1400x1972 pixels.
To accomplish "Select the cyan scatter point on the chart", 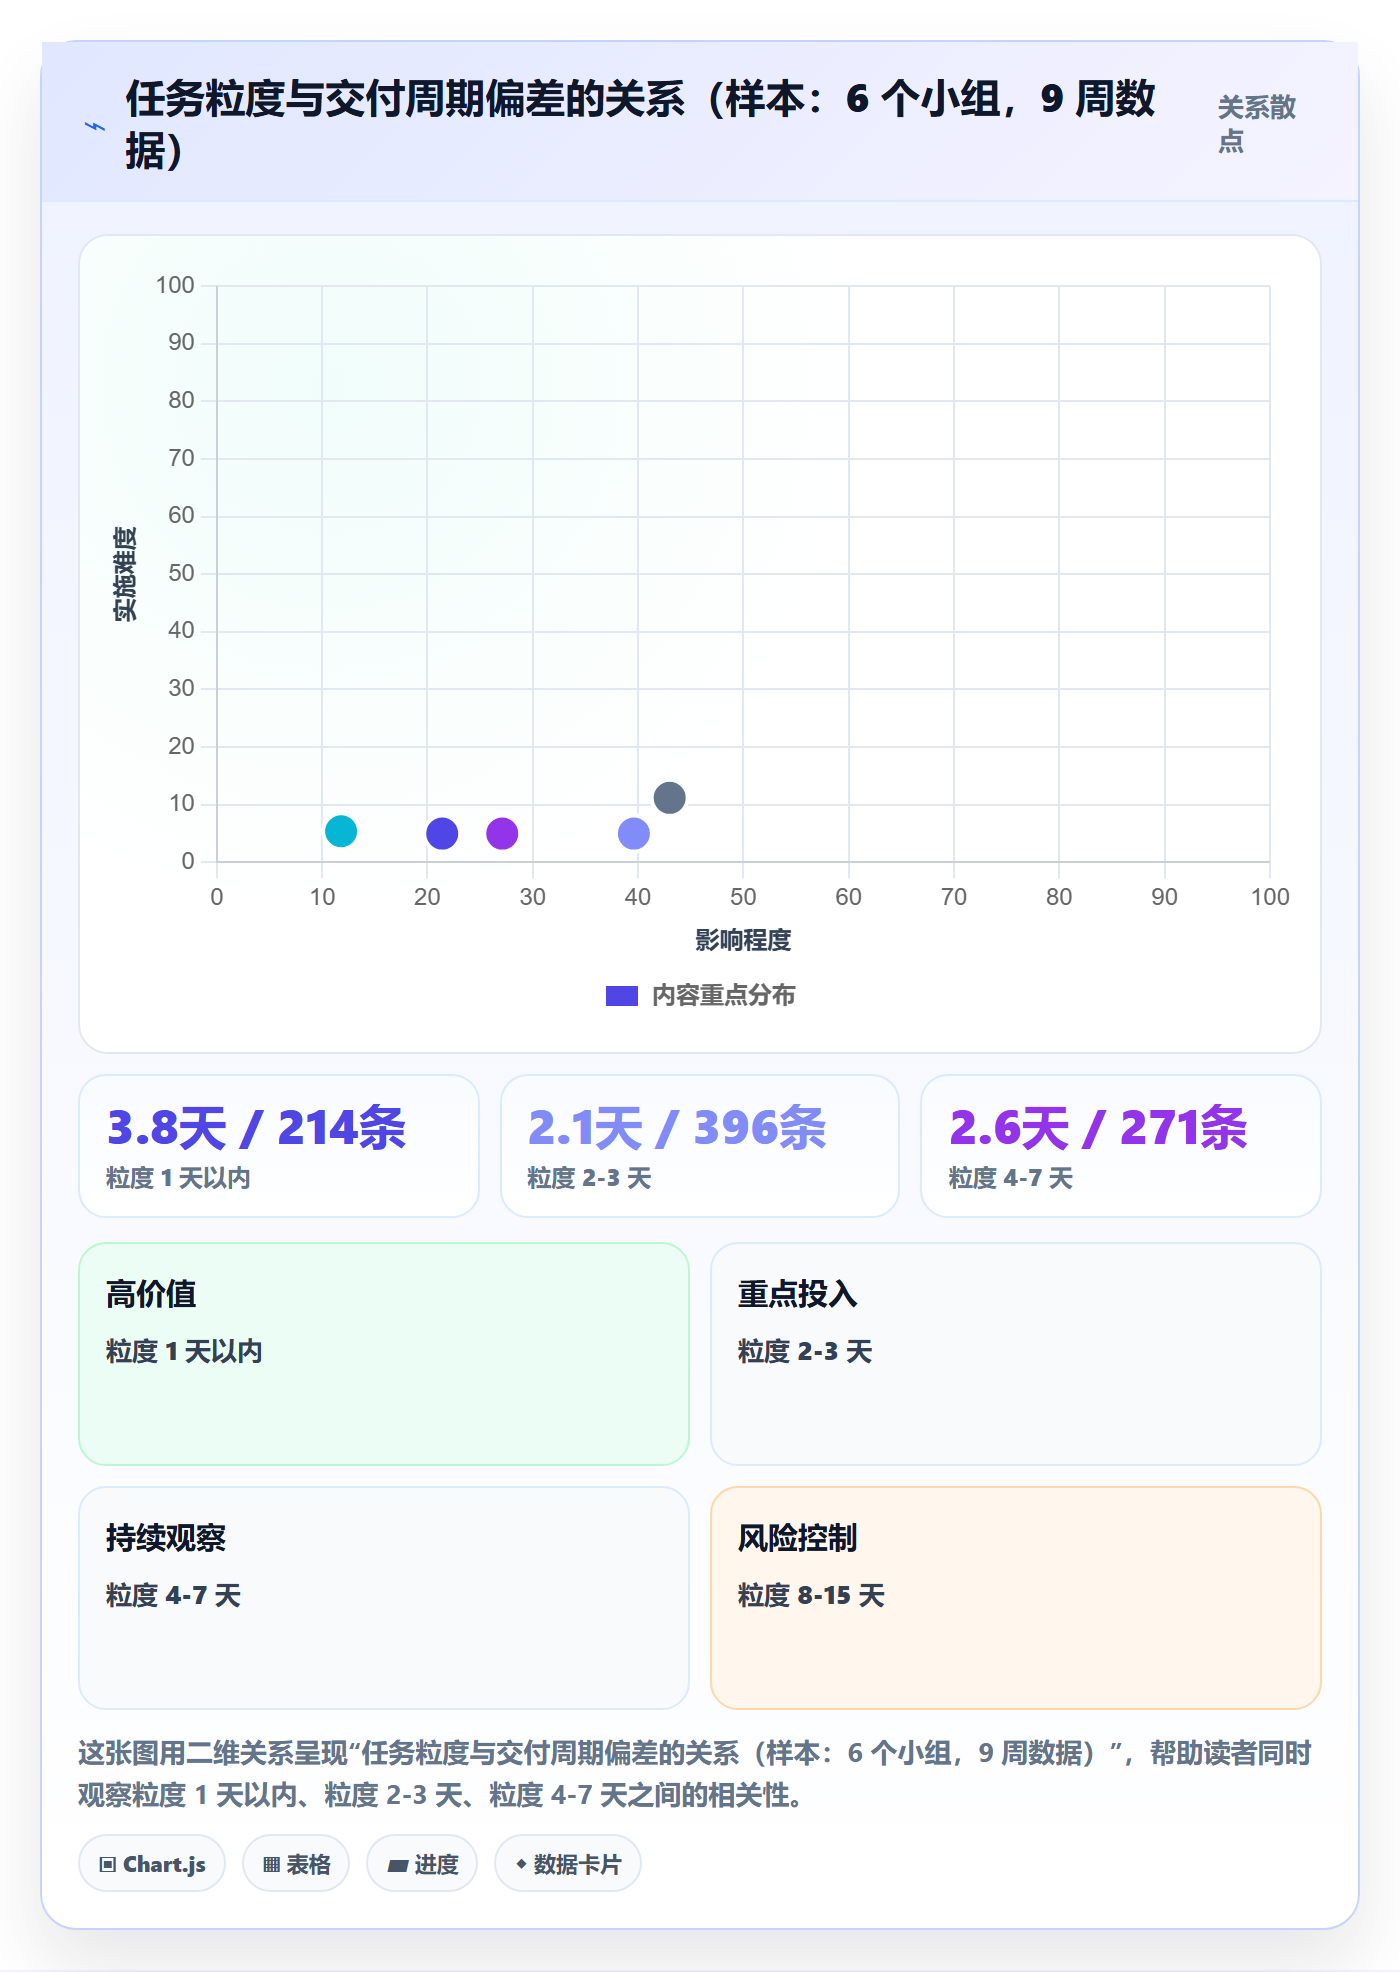I will tap(341, 831).
